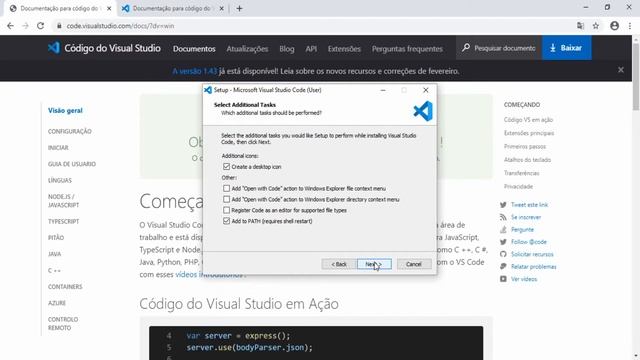
Task: Reload the page with refresh icon
Action: [40, 26]
